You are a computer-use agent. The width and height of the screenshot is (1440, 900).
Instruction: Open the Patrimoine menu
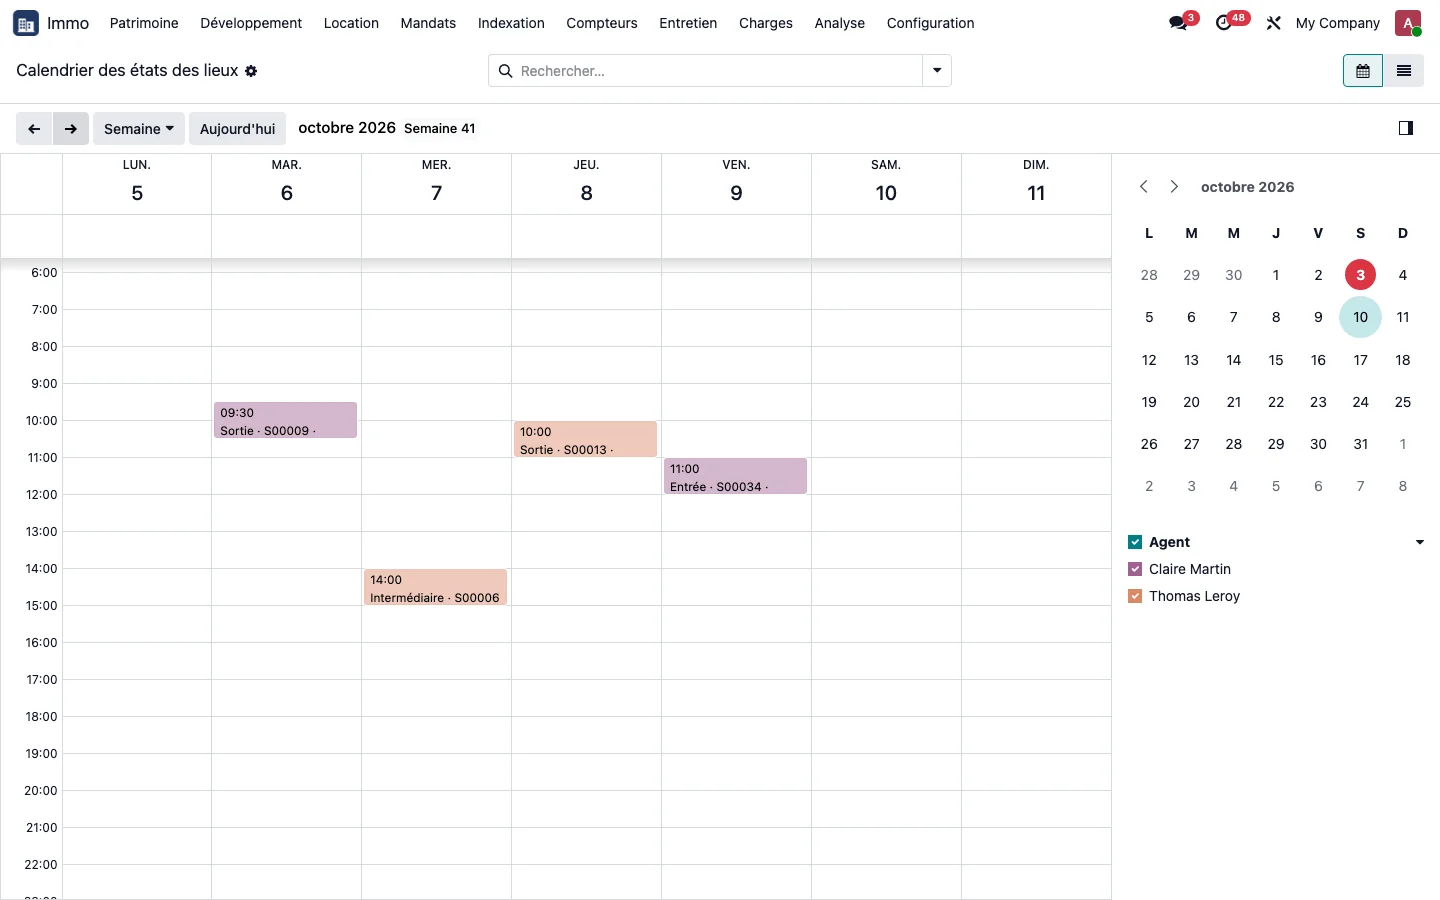(x=144, y=23)
